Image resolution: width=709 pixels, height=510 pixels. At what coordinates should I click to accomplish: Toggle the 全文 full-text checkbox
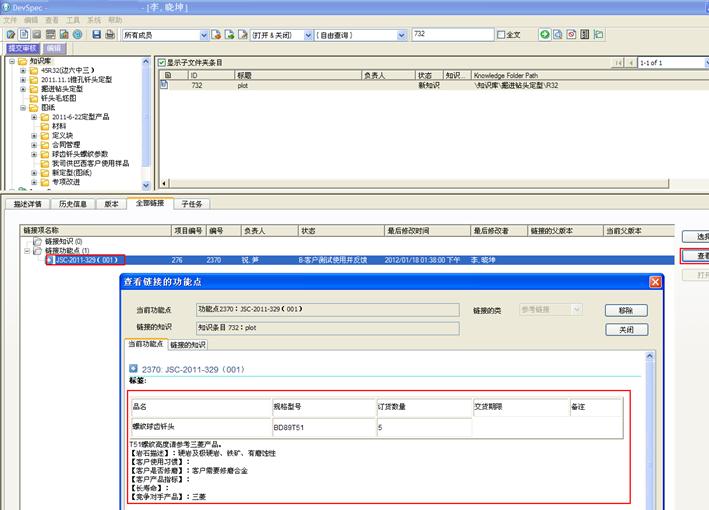pyautogui.click(x=502, y=35)
